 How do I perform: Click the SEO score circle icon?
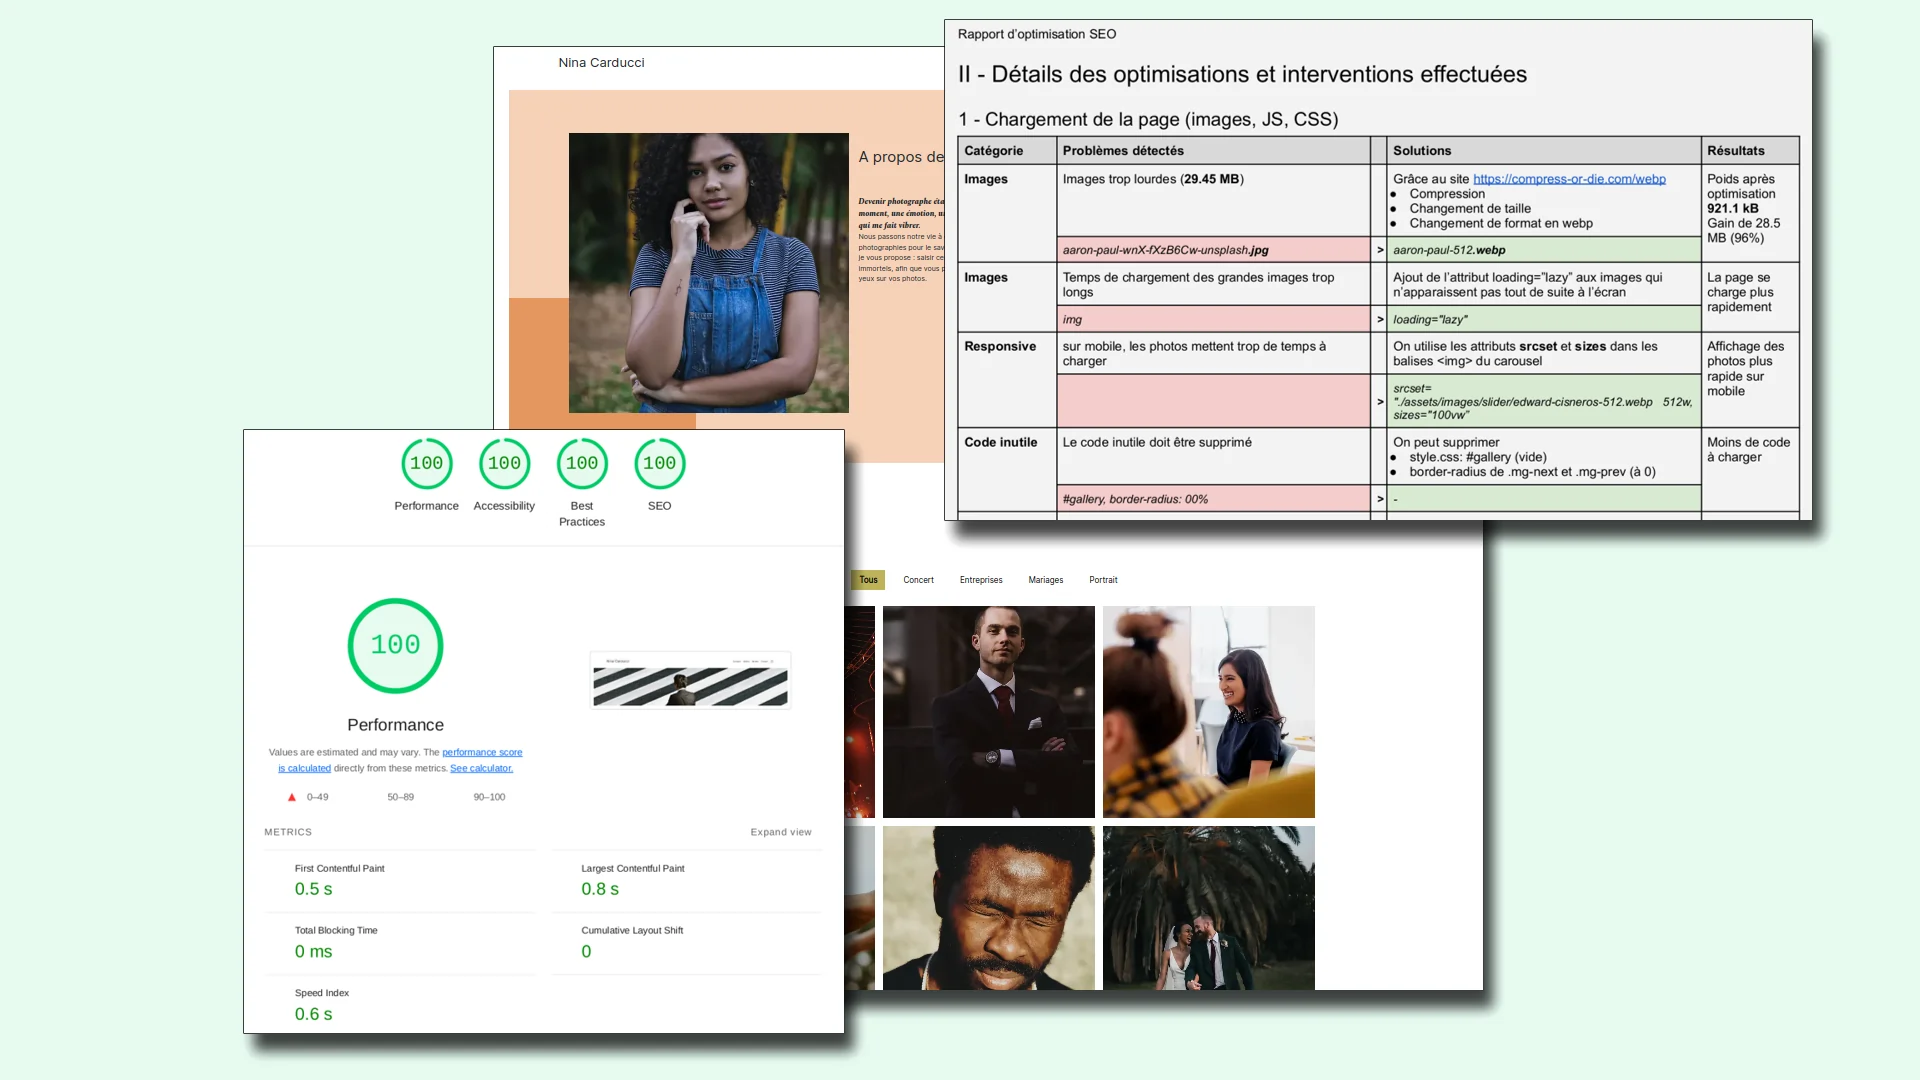coord(659,463)
